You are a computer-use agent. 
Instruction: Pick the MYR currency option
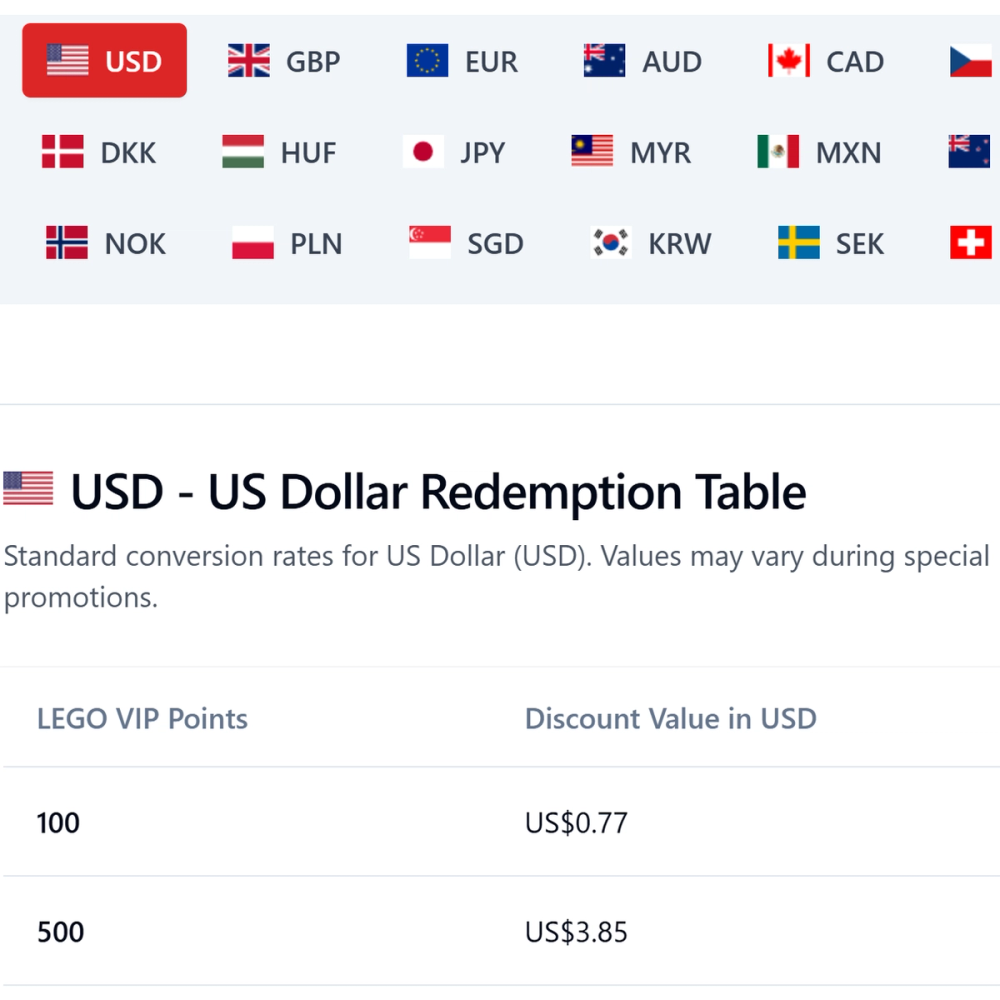[x=631, y=152]
